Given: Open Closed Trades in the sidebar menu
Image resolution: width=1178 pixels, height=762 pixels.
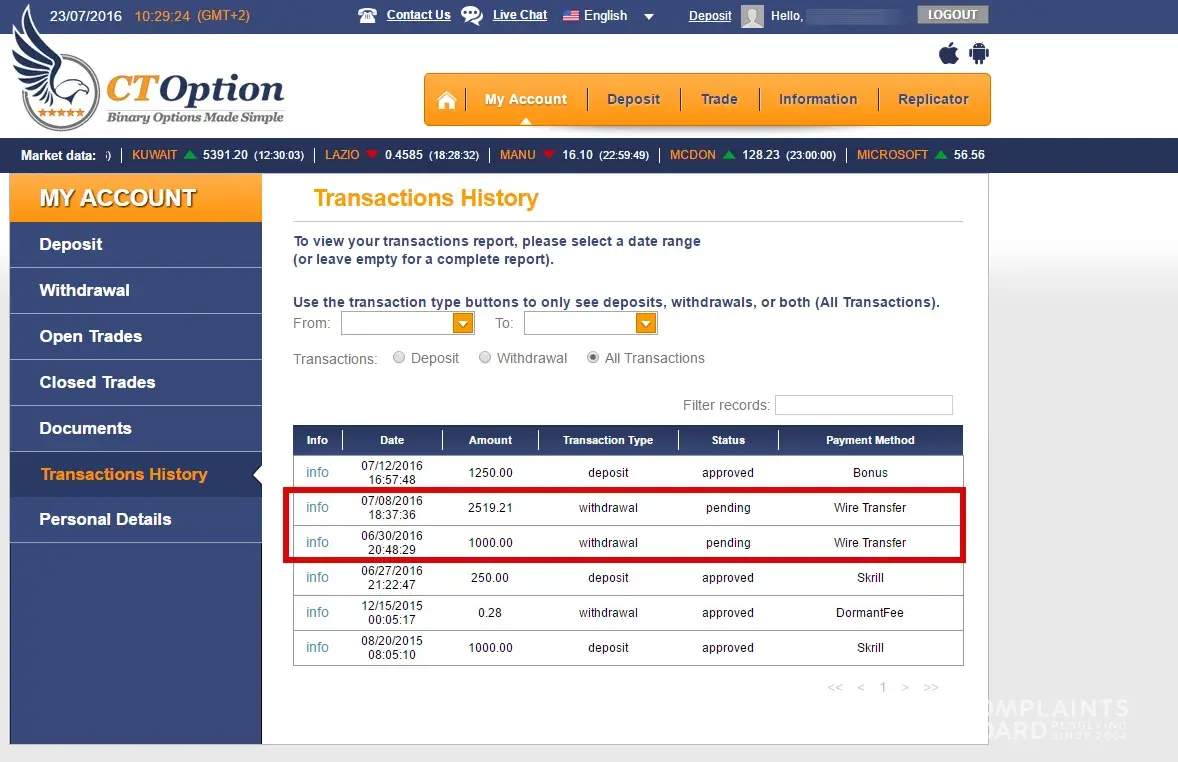Looking at the screenshot, I should click(97, 382).
